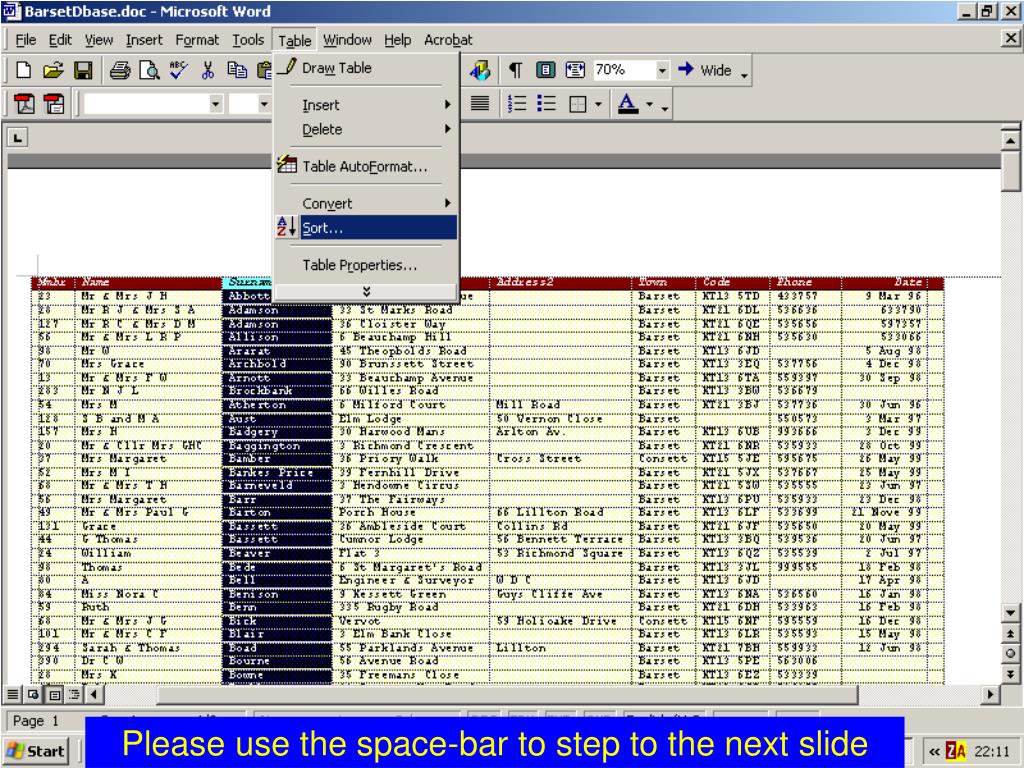Open the File menu
The height and width of the screenshot is (768, 1024).
pyautogui.click(x=25, y=40)
